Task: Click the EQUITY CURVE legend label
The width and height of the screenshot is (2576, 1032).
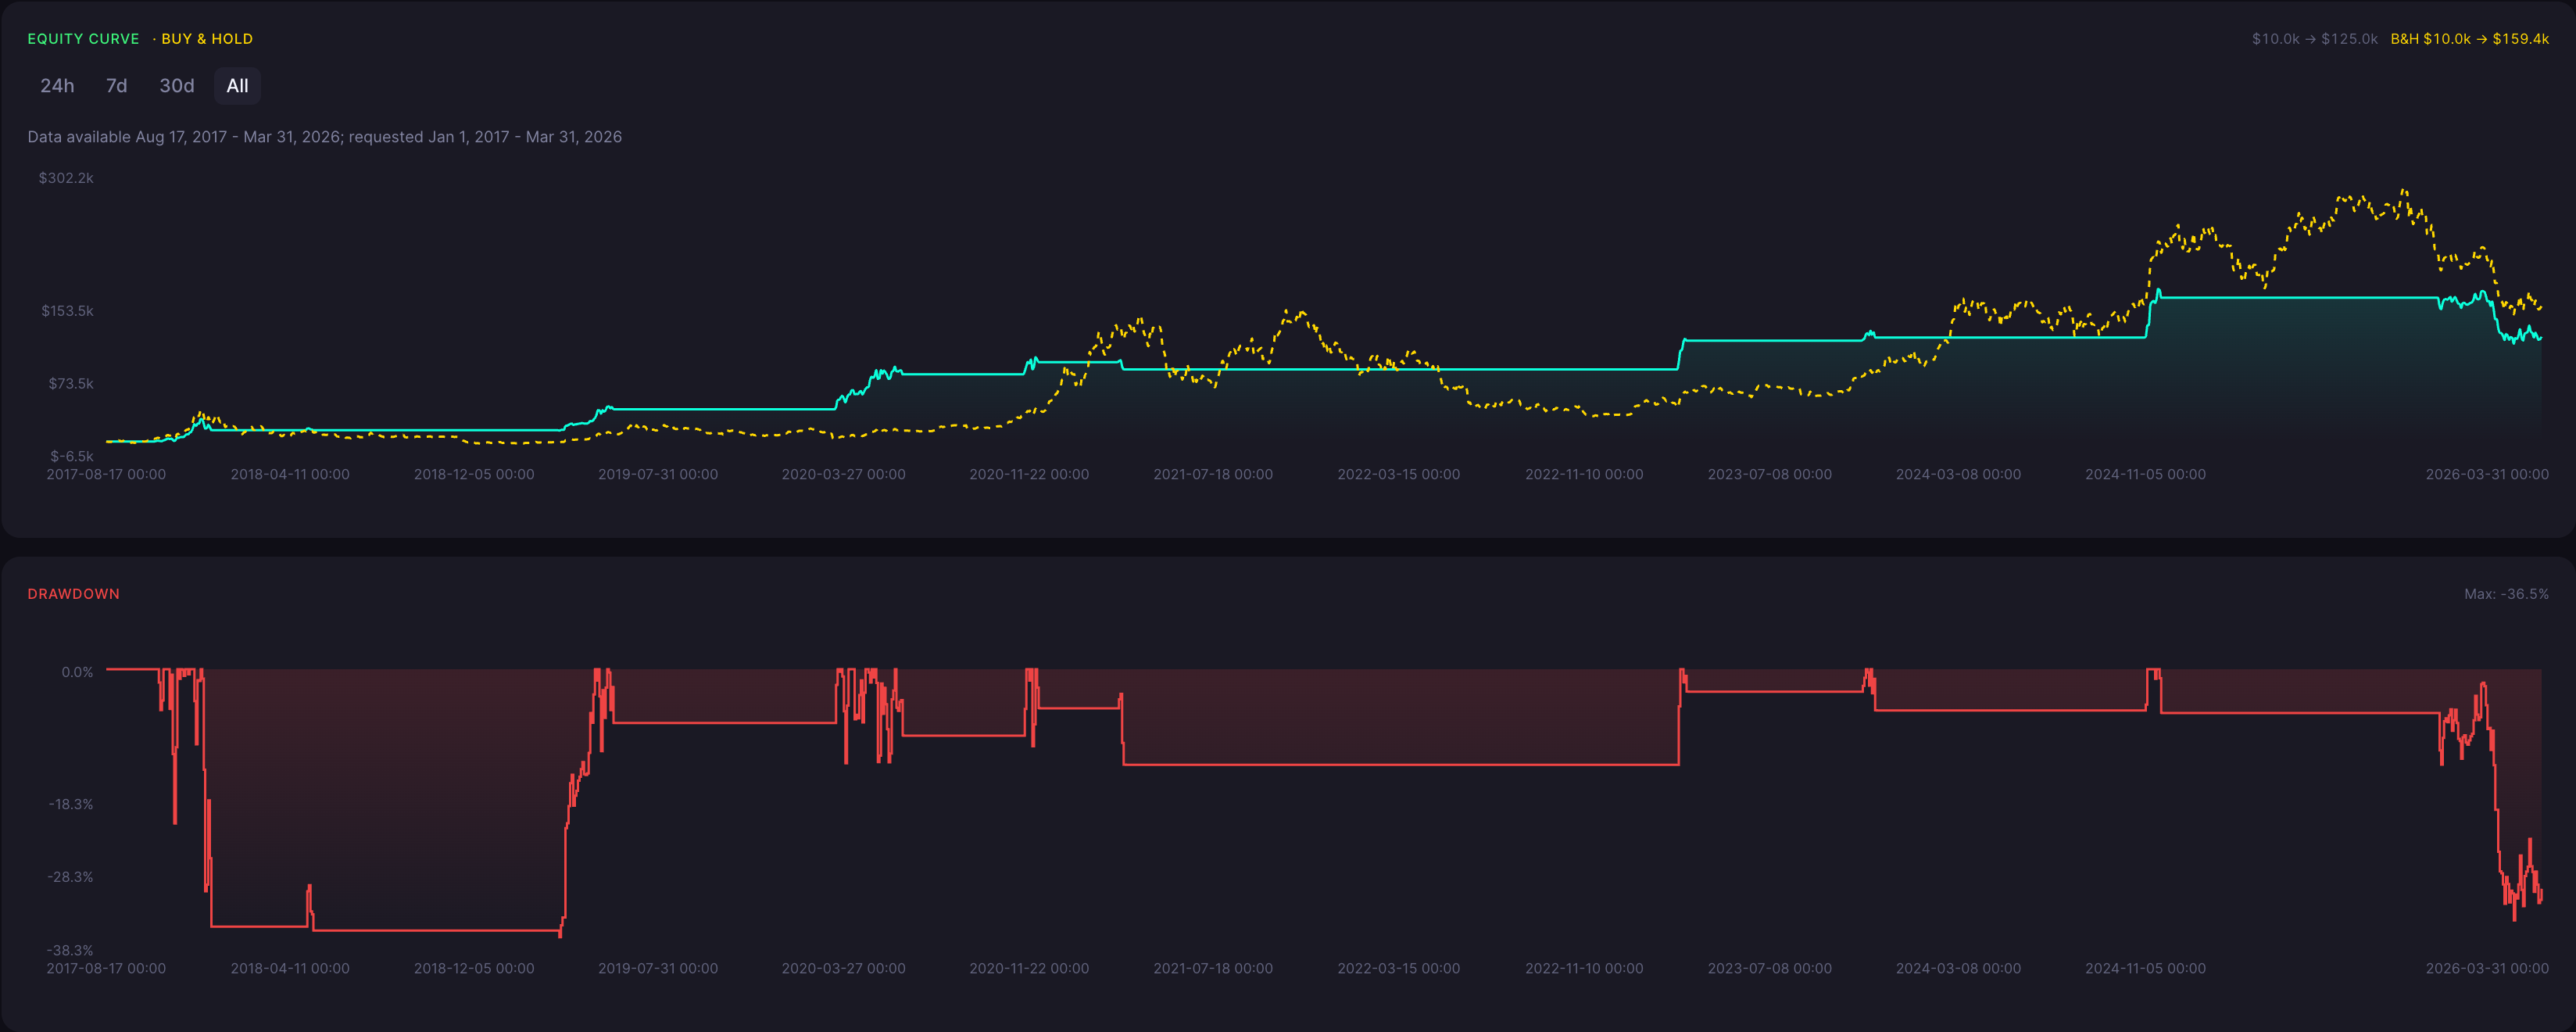Action: [83, 39]
